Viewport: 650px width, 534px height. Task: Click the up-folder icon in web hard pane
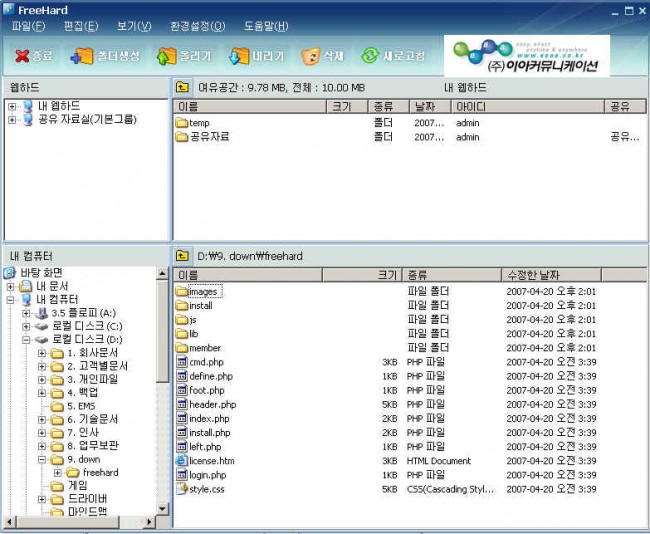[x=184, y=88]
